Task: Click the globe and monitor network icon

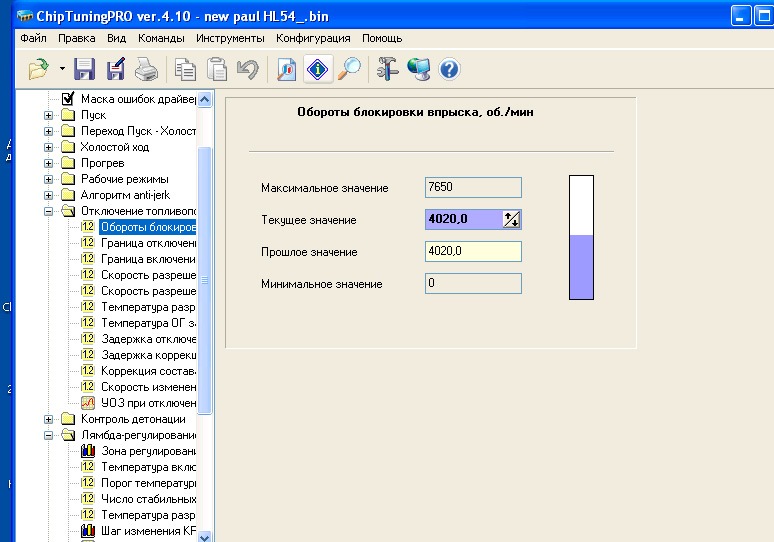Action: coord(419,69)
